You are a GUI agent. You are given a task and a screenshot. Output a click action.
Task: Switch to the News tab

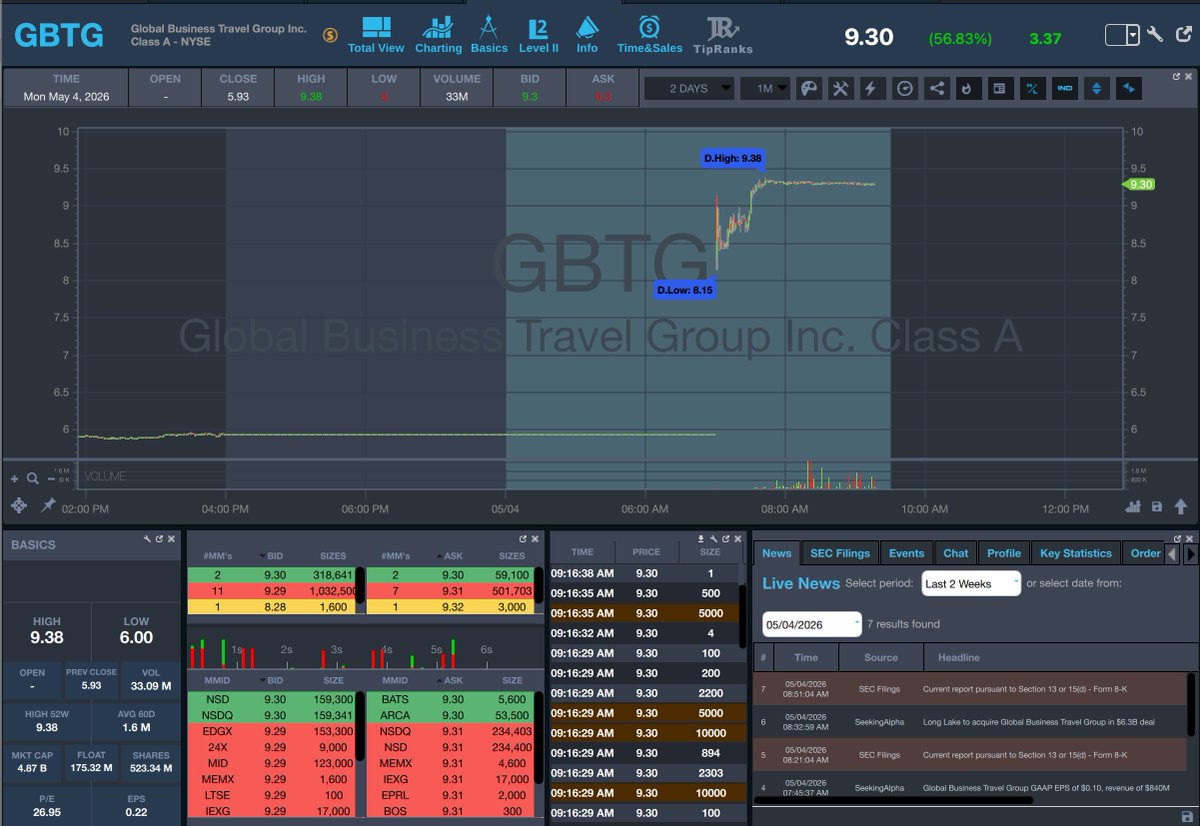[x=776, y=553]
